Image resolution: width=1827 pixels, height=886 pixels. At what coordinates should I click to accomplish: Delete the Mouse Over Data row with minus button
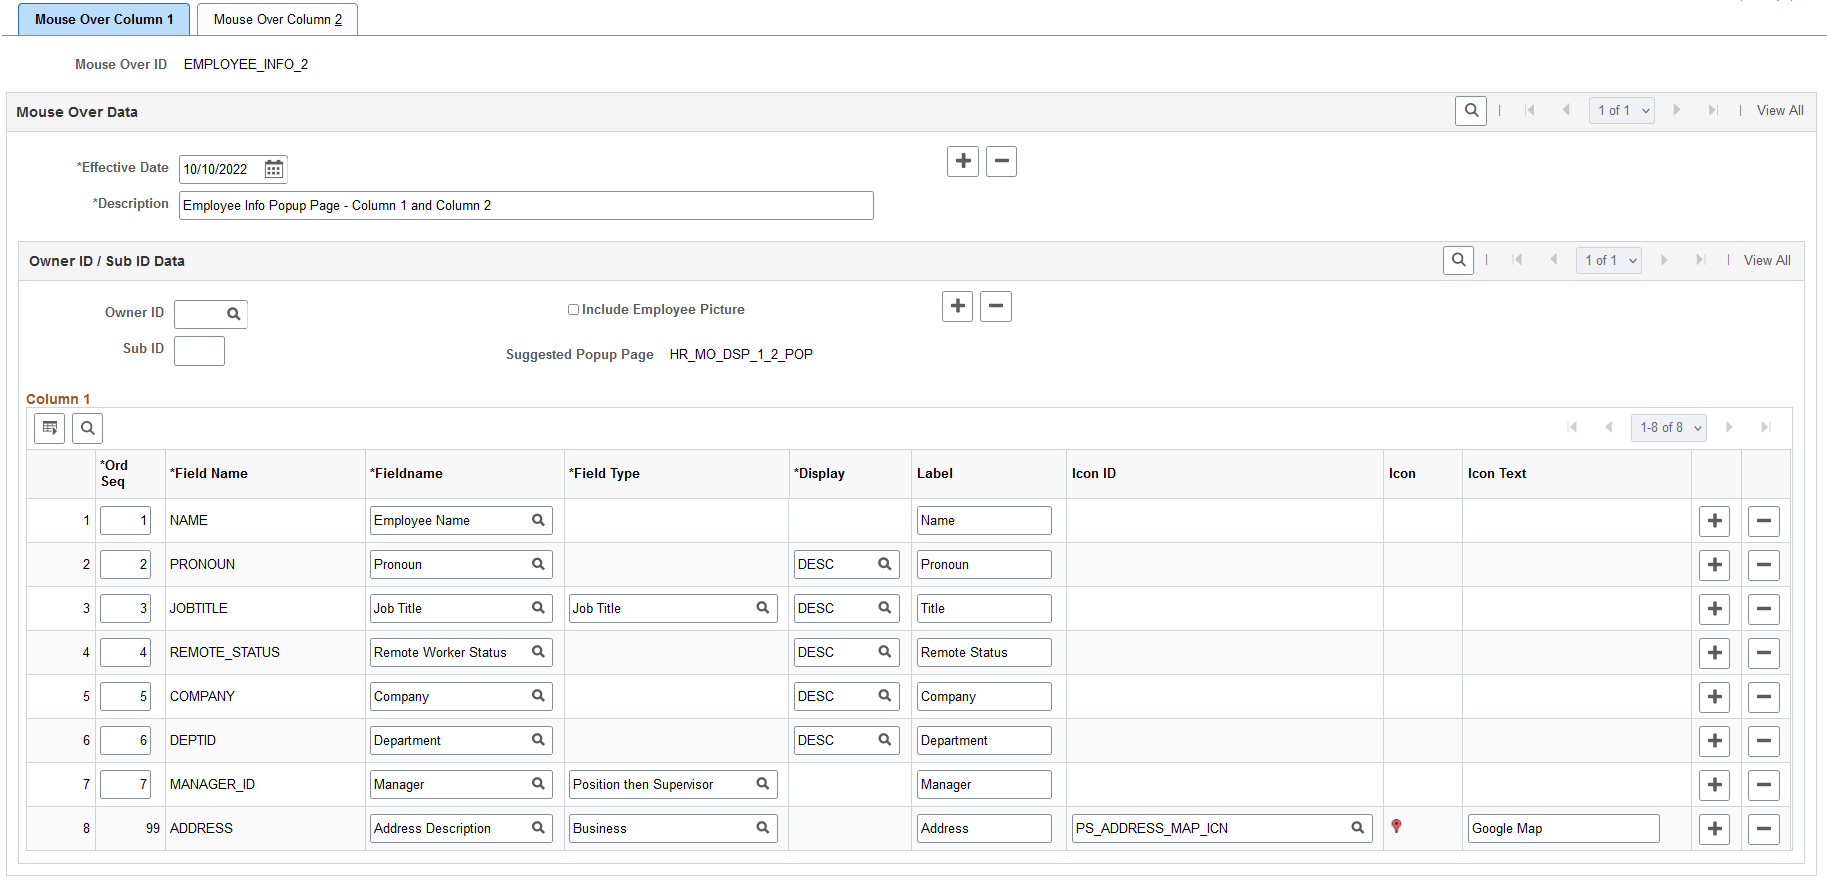(1001, 161)
